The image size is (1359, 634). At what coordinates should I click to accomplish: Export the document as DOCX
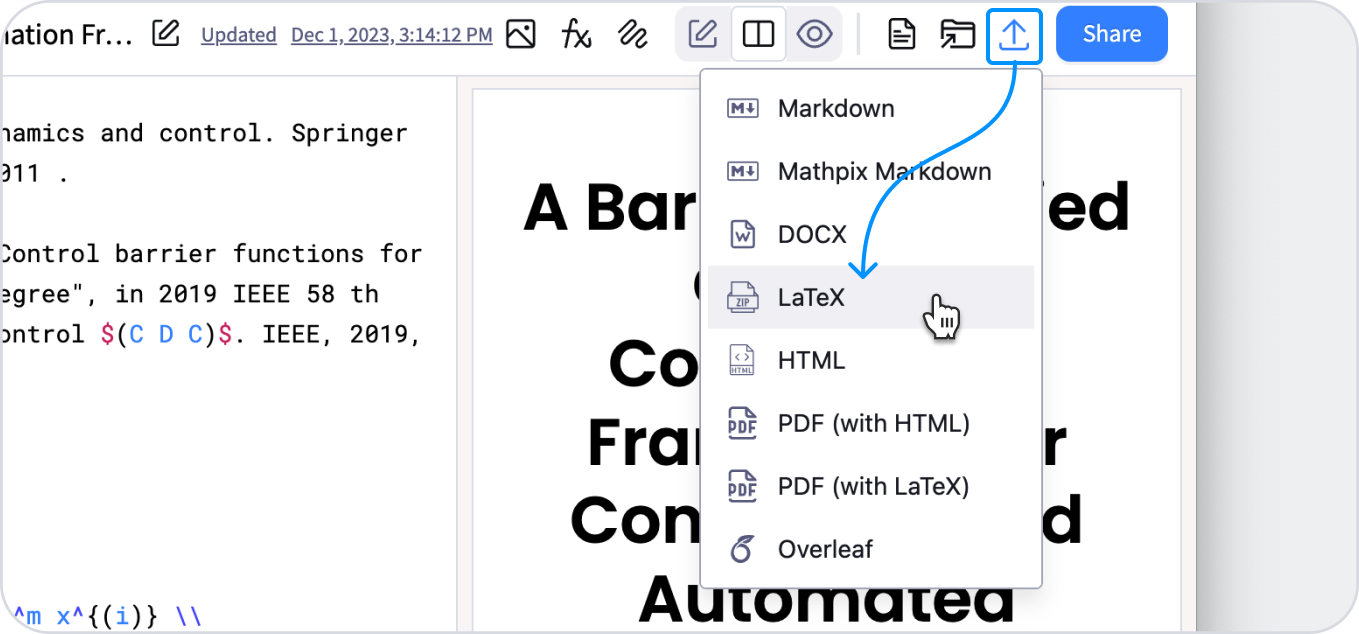(x=812, y=234)
